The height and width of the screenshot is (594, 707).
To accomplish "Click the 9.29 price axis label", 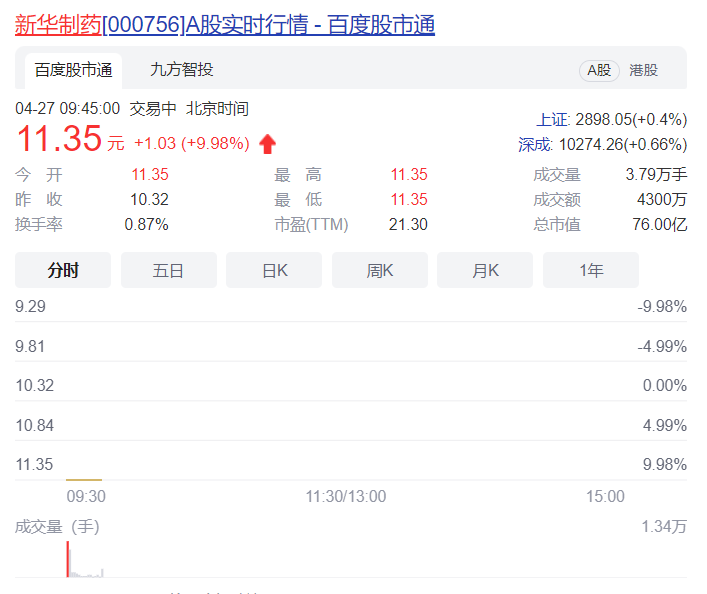I will [30, 307].
